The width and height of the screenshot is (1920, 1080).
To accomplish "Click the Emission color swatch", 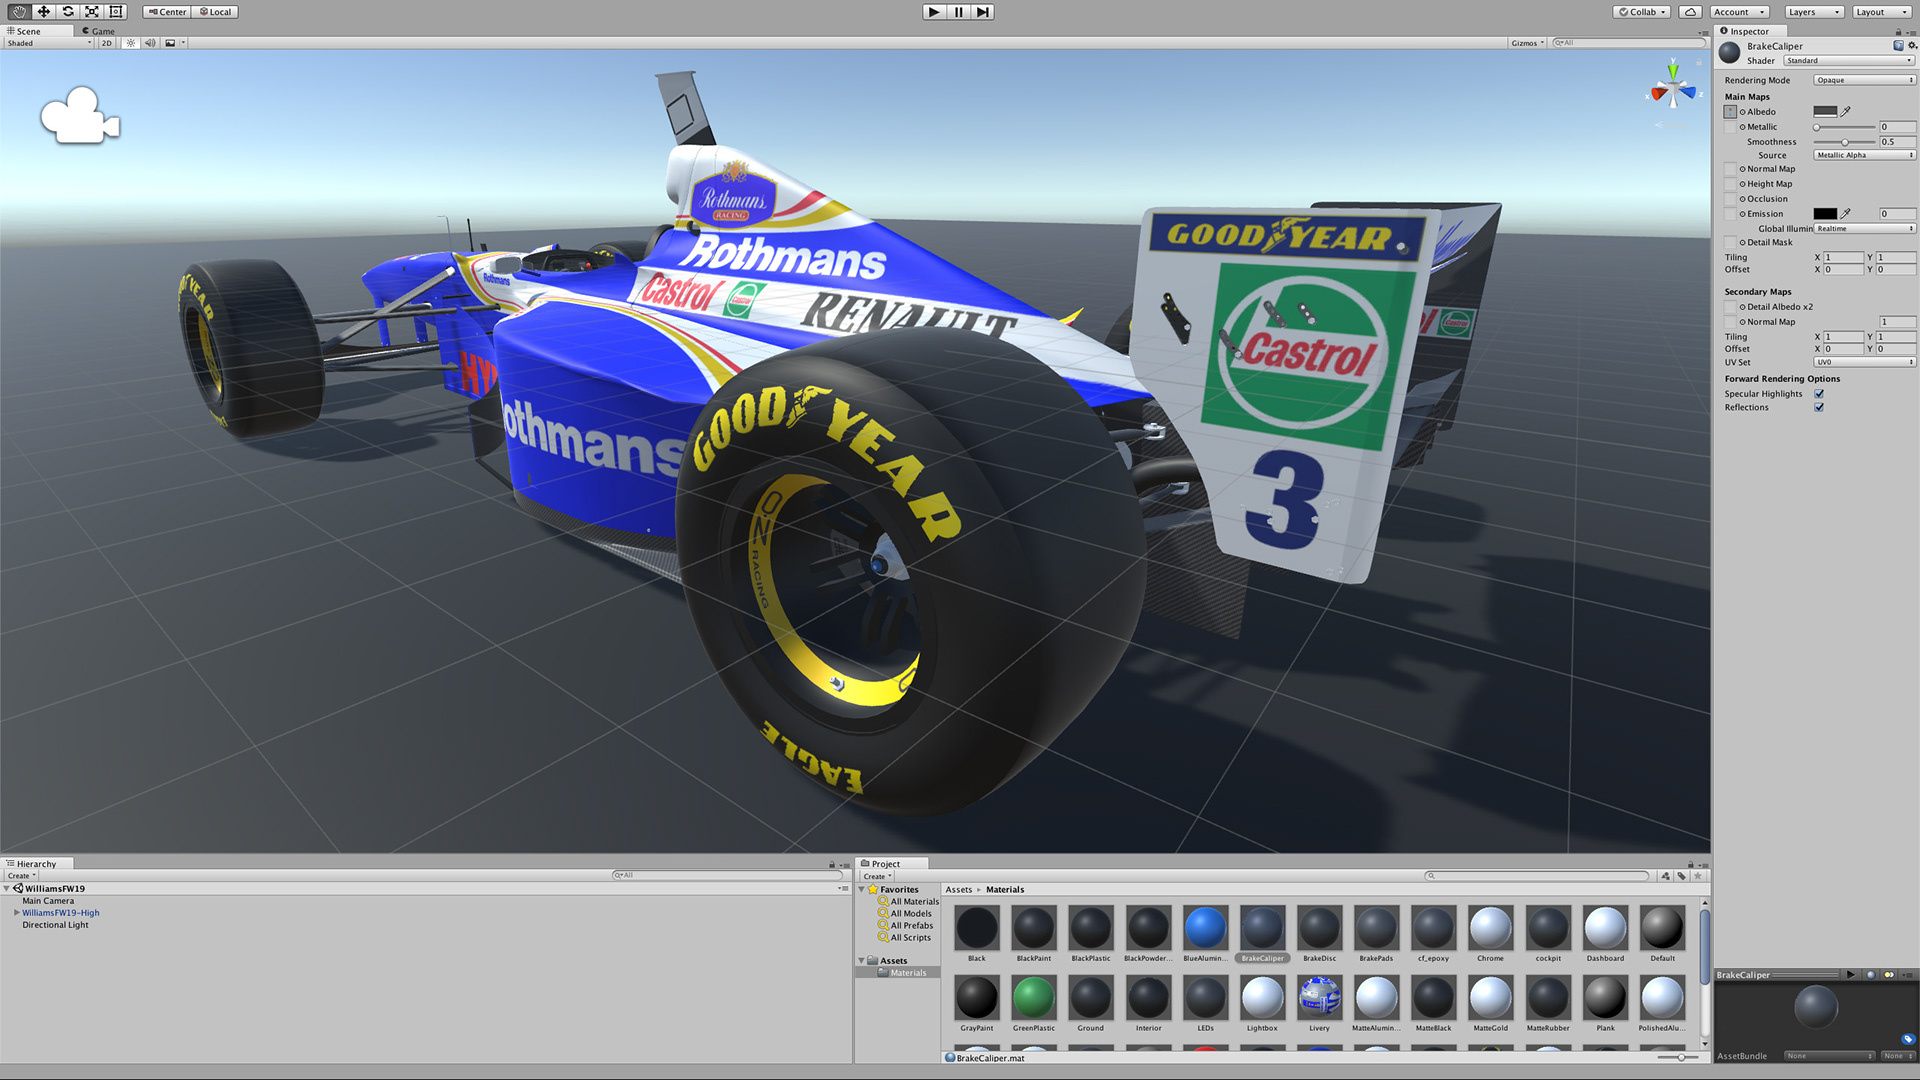I will 1825,214.
